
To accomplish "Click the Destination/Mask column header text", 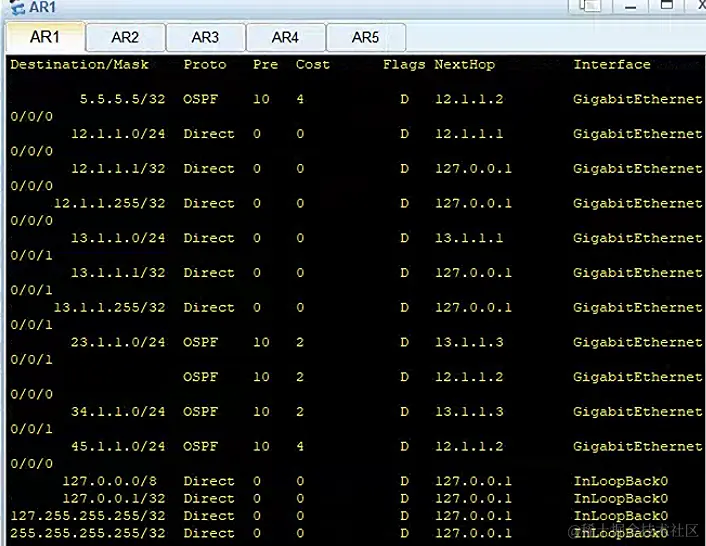I will 79,64.
